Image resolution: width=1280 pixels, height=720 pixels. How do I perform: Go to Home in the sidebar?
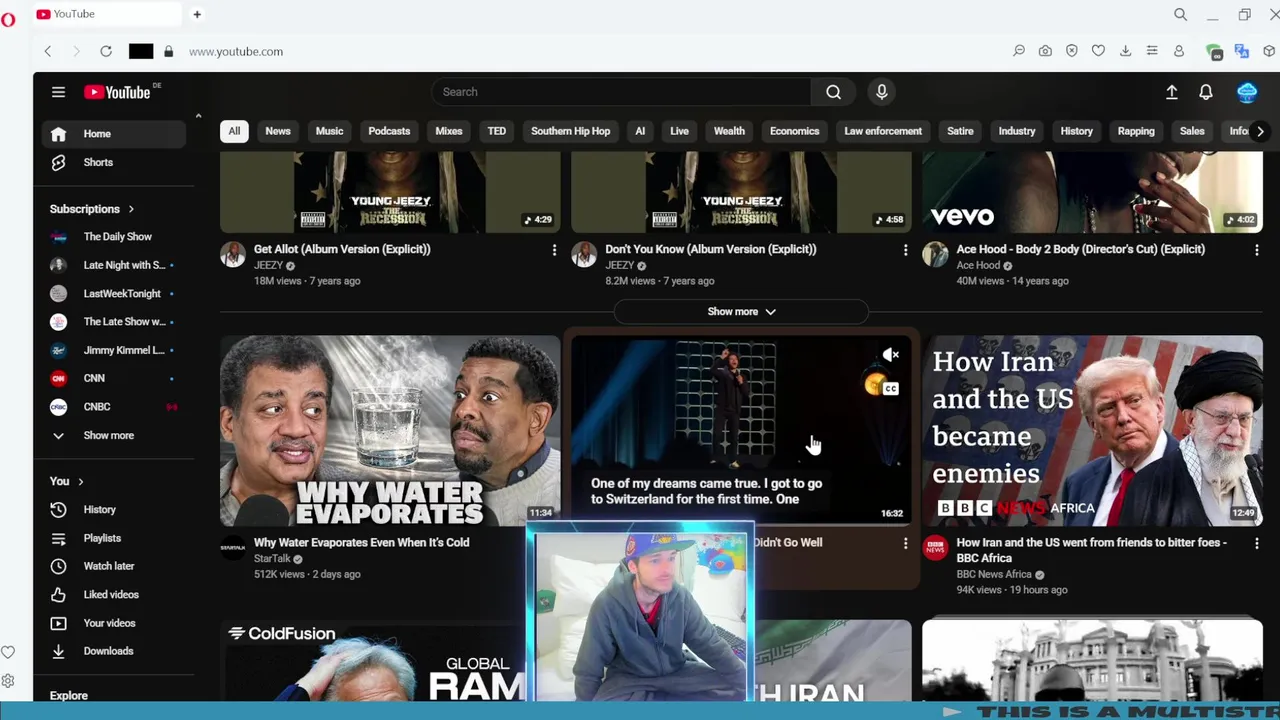point(114,134)
